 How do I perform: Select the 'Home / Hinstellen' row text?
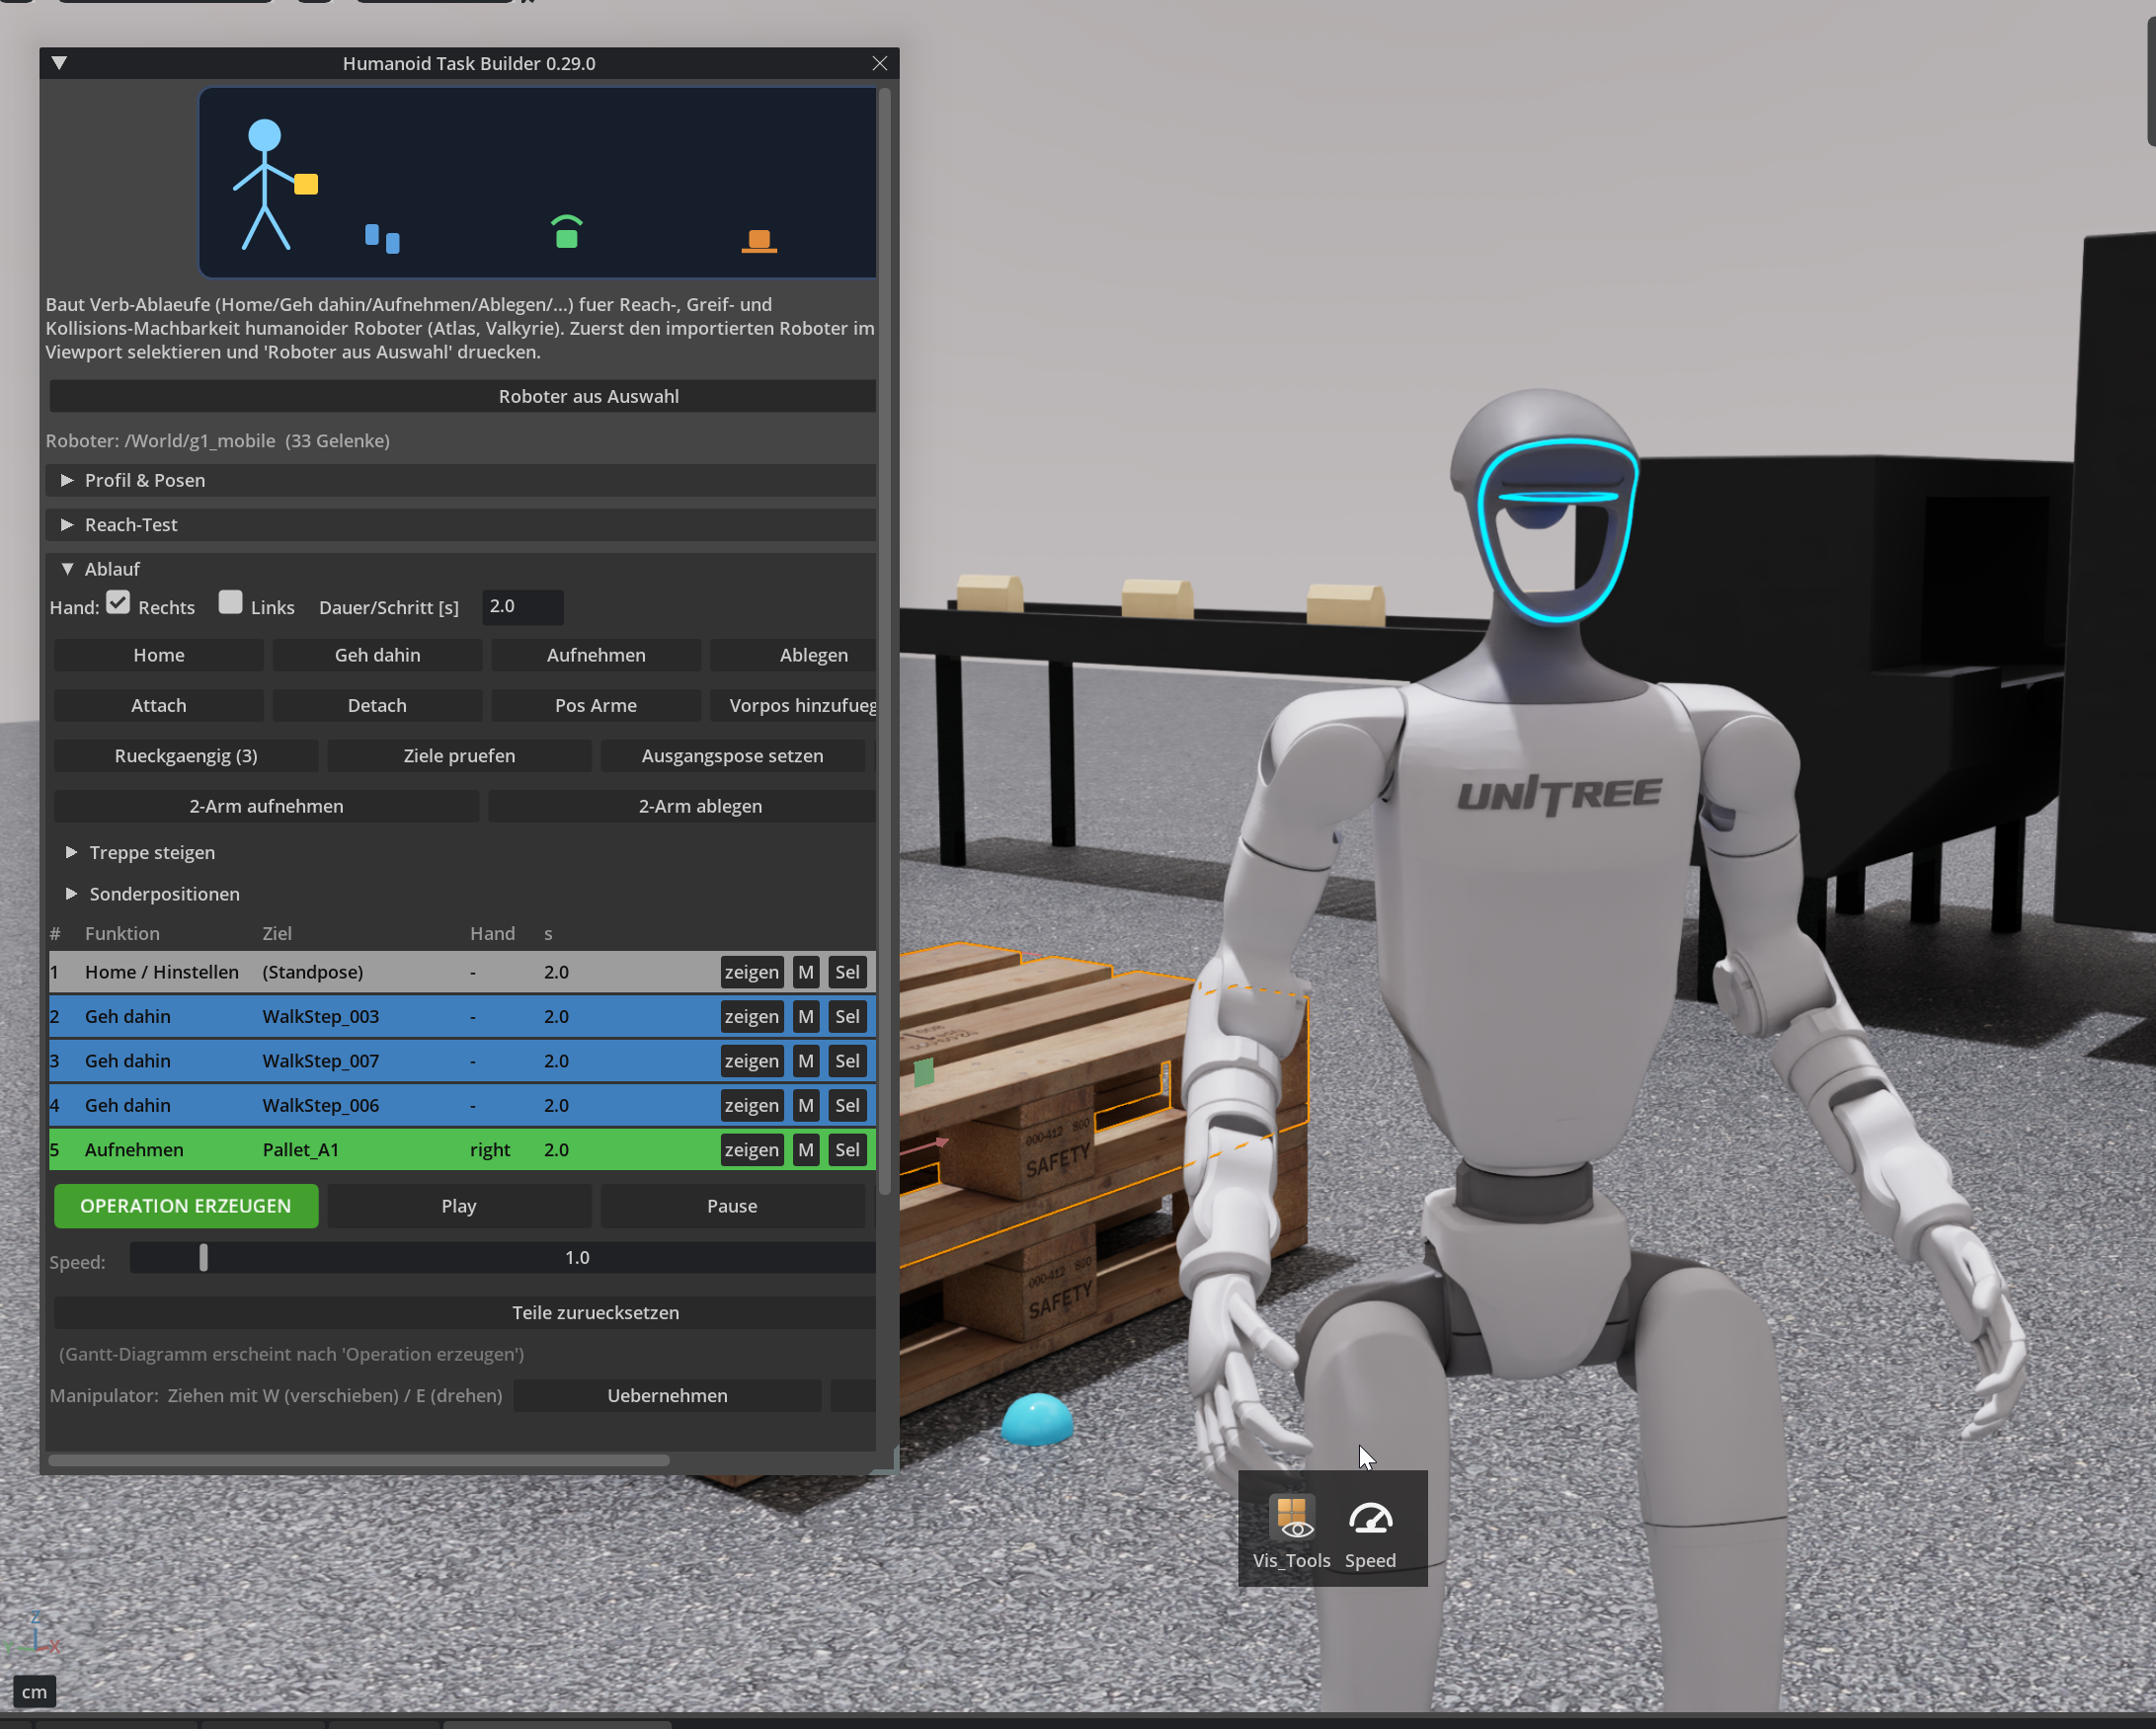(x=162, y=972)
